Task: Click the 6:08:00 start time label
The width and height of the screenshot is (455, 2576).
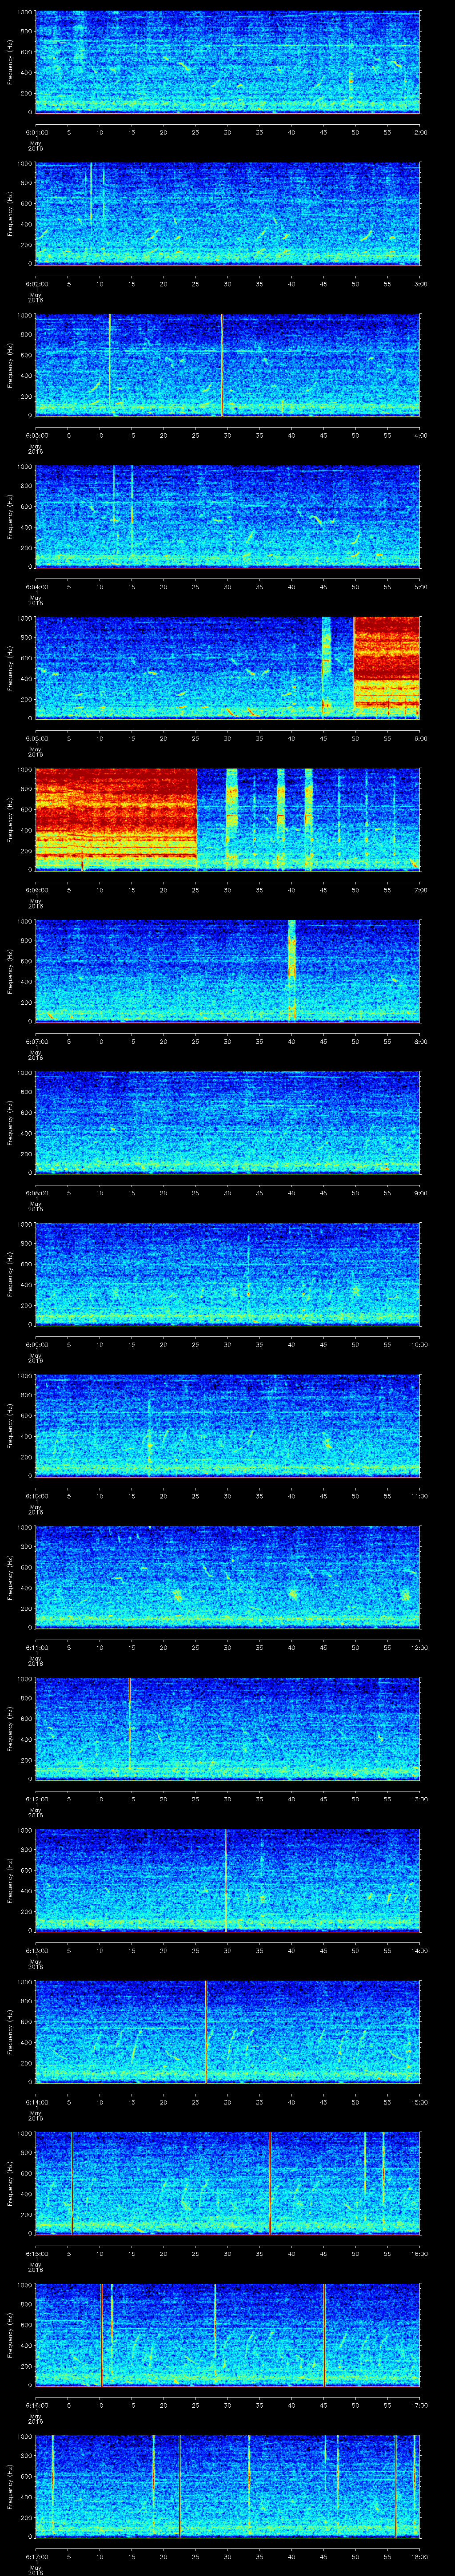Action: (37, 1193)
